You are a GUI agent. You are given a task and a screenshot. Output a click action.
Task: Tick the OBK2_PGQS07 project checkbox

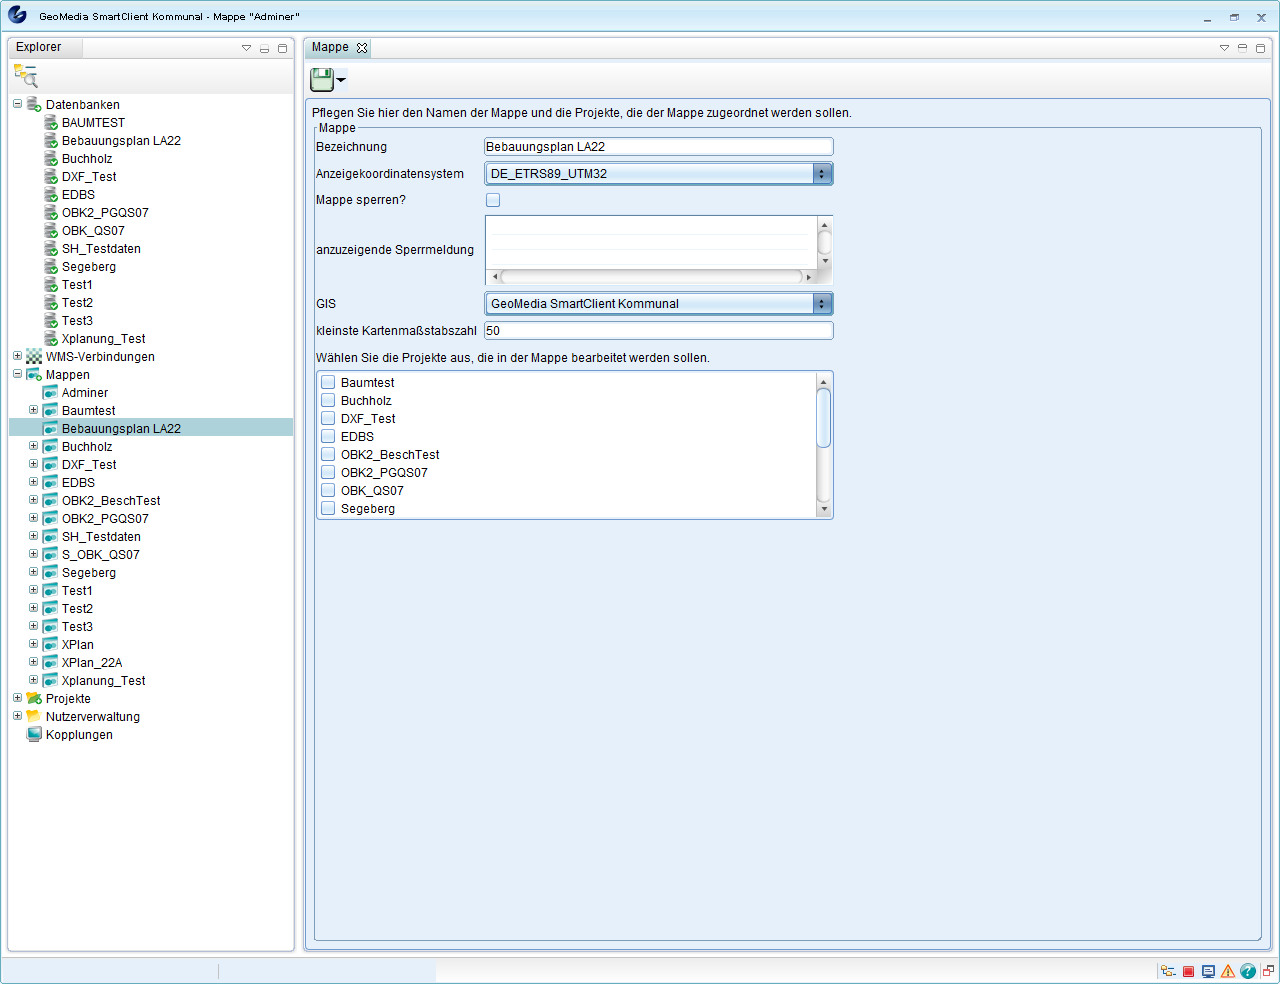pyautogui.click(x=328, y=472)
